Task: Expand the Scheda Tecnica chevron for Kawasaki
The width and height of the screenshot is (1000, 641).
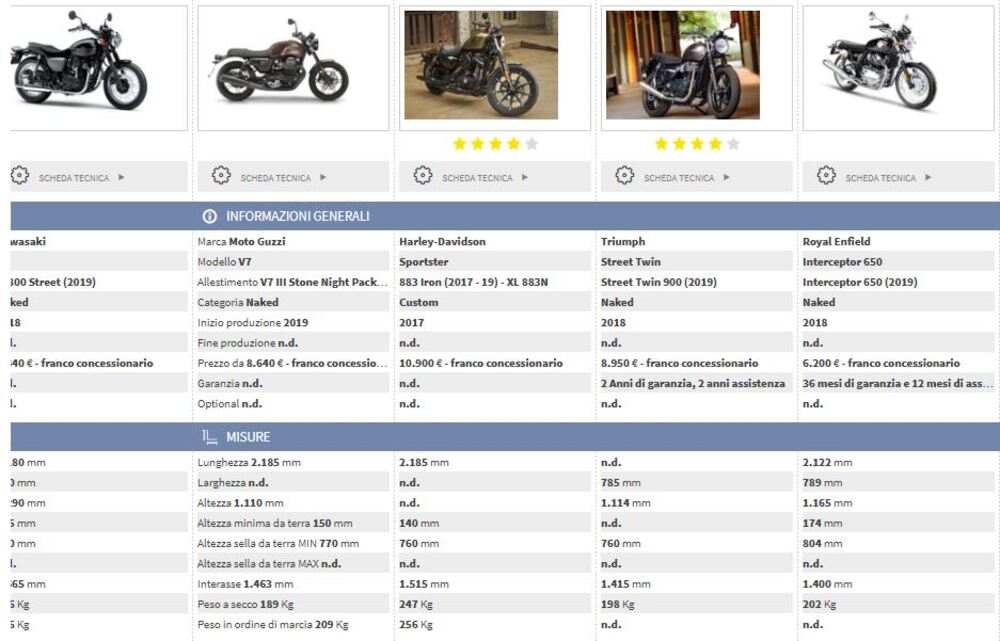Action: (x=119, y=175)
